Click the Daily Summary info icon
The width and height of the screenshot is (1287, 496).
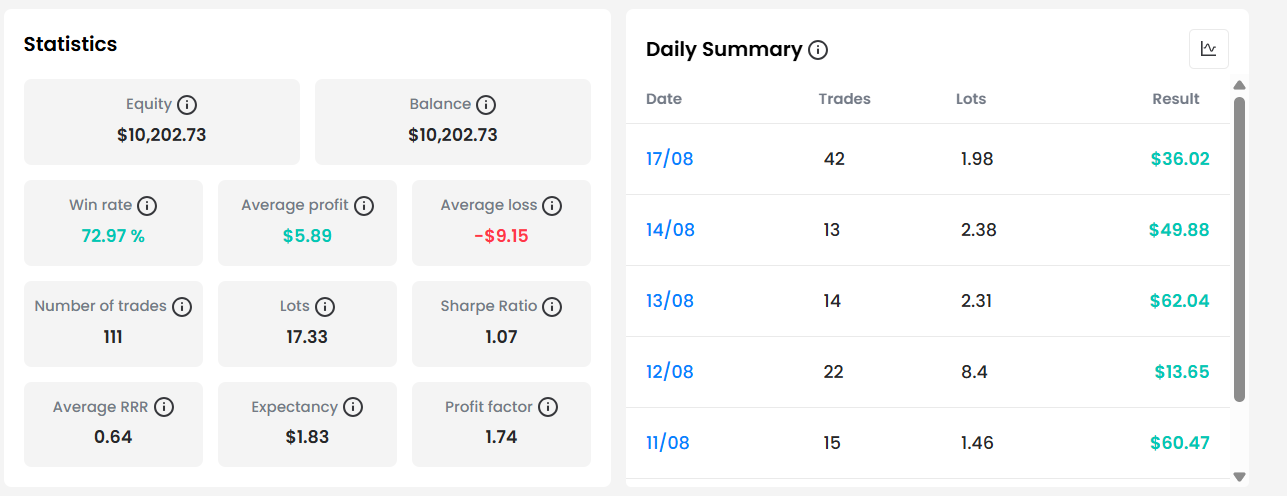(x=818, y=50)
